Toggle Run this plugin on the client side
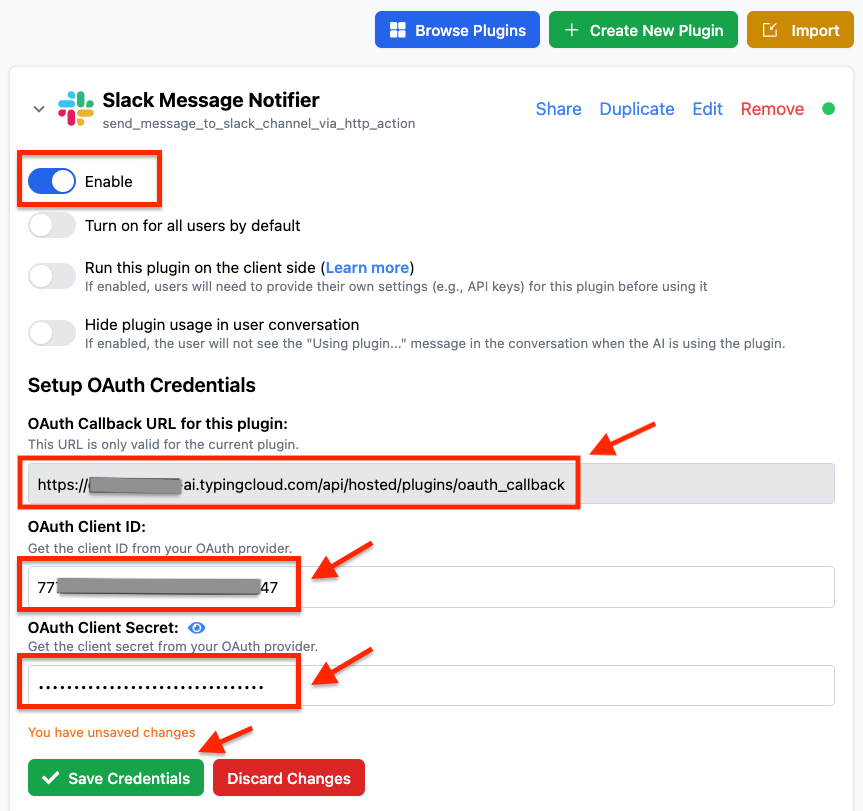This screenshot has width=863, height=811. 52,276
